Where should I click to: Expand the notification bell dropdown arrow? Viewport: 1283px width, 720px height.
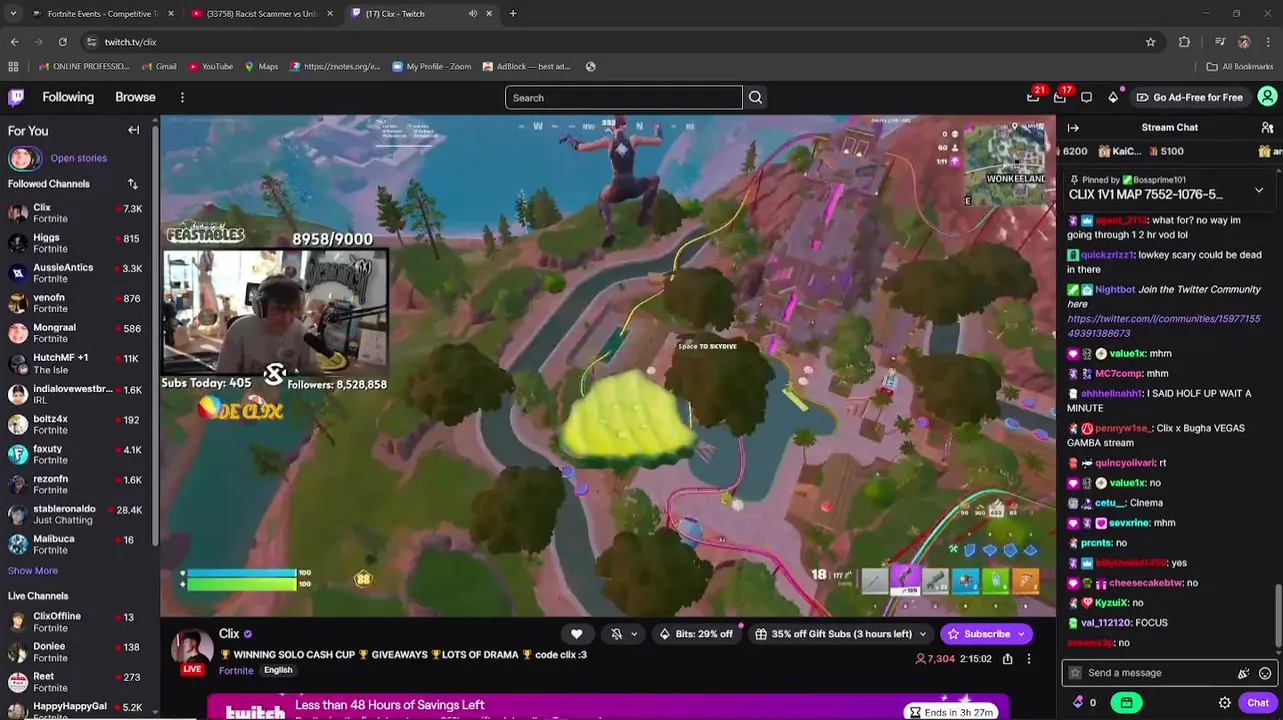pyautogui.click(x=634, y=634)
